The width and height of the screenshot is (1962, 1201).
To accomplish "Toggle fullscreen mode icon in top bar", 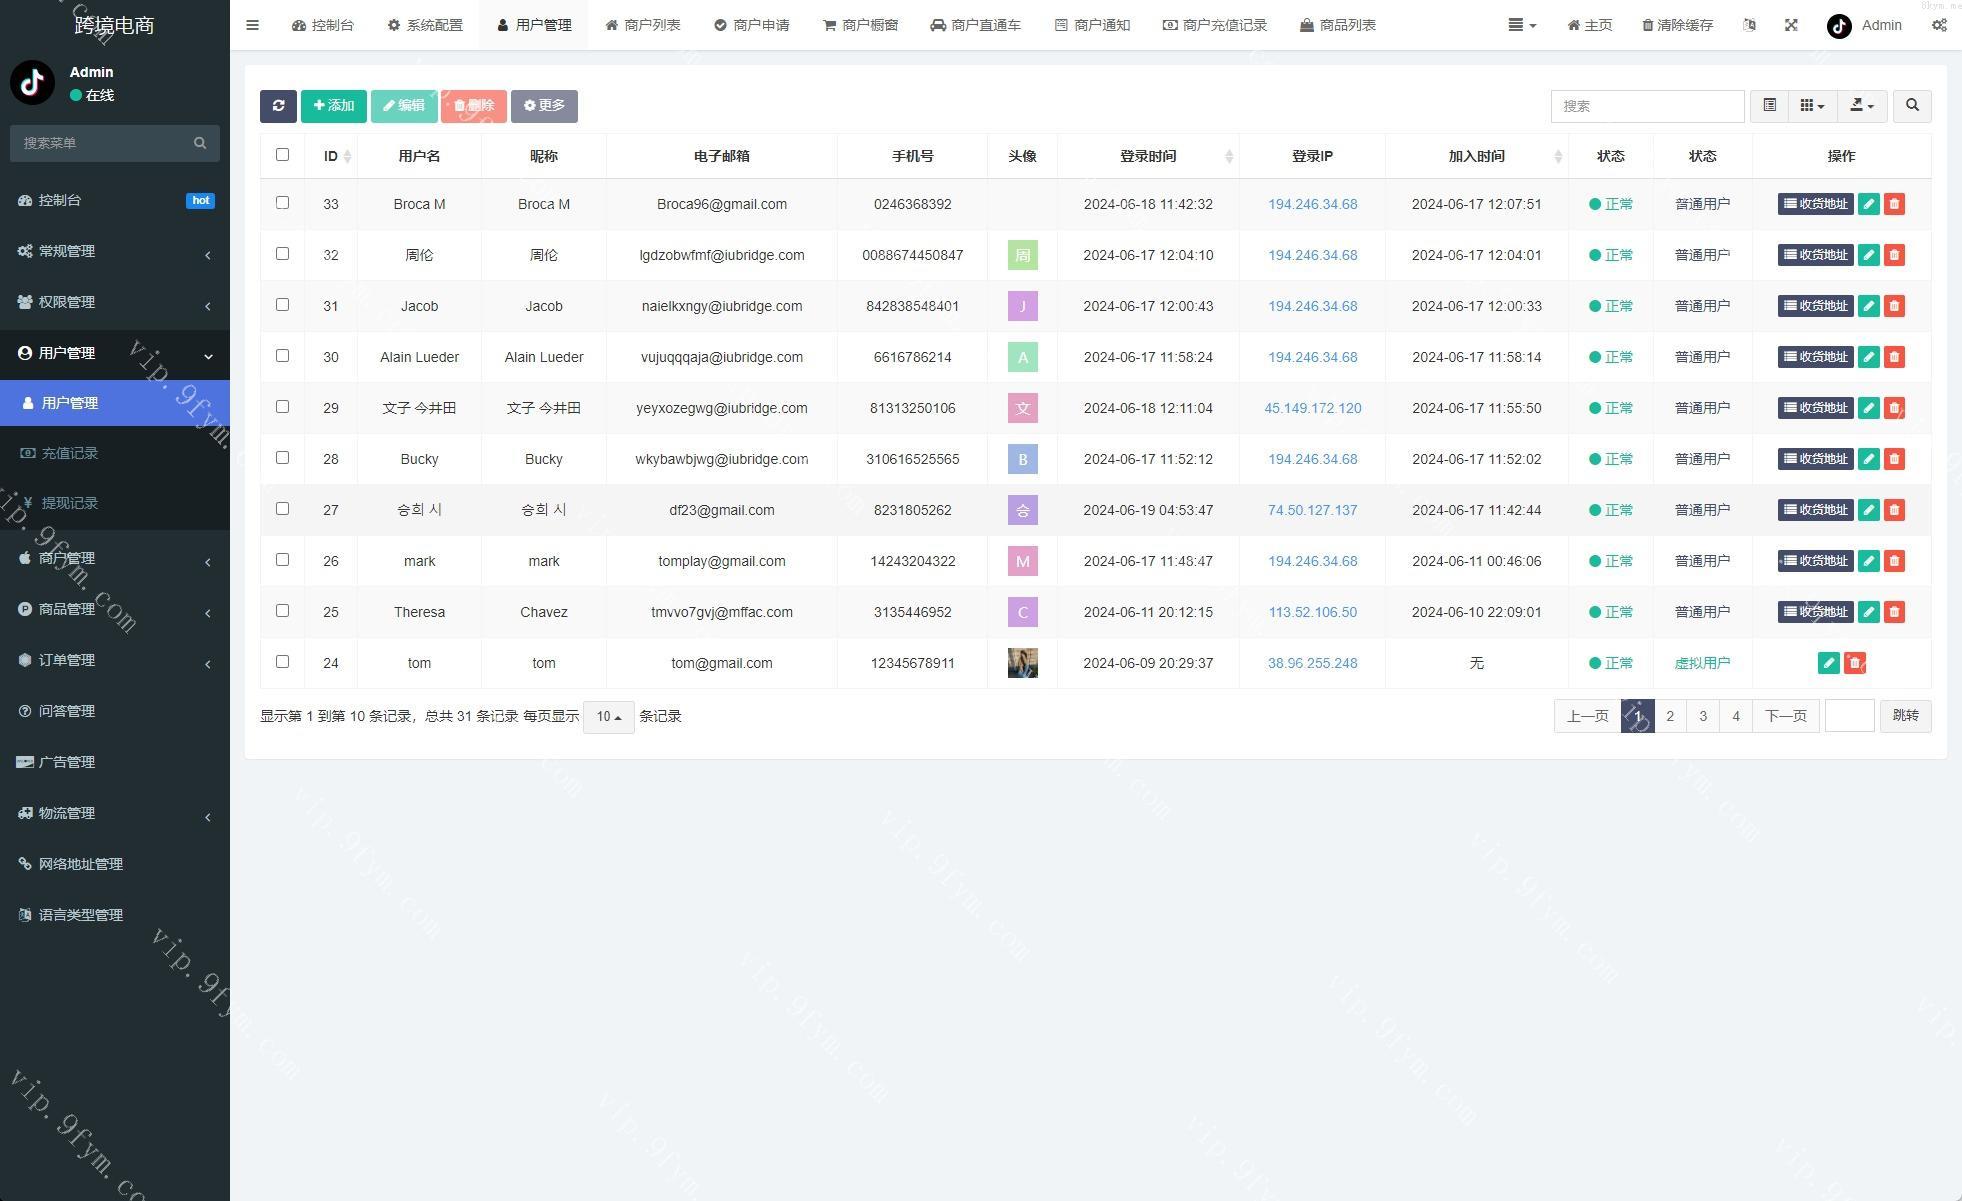I will click(1791, 25).
